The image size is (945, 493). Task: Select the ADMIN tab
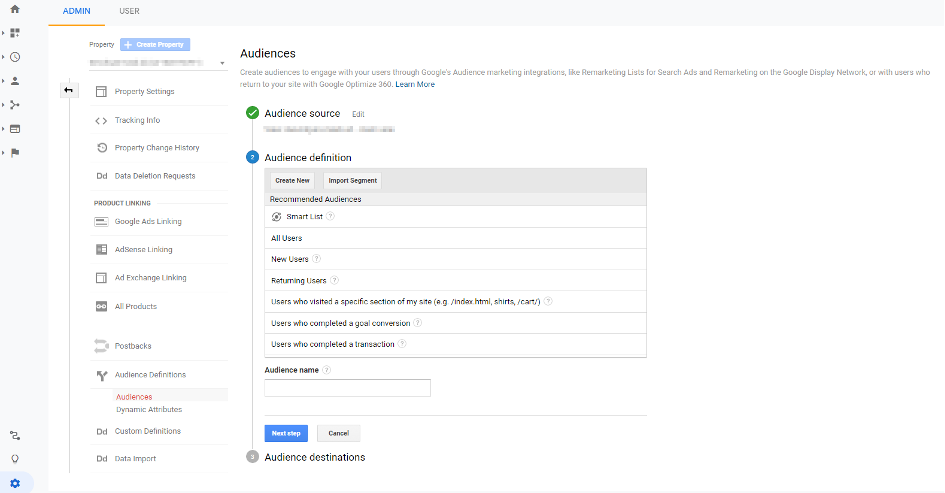tap(76, 11)
